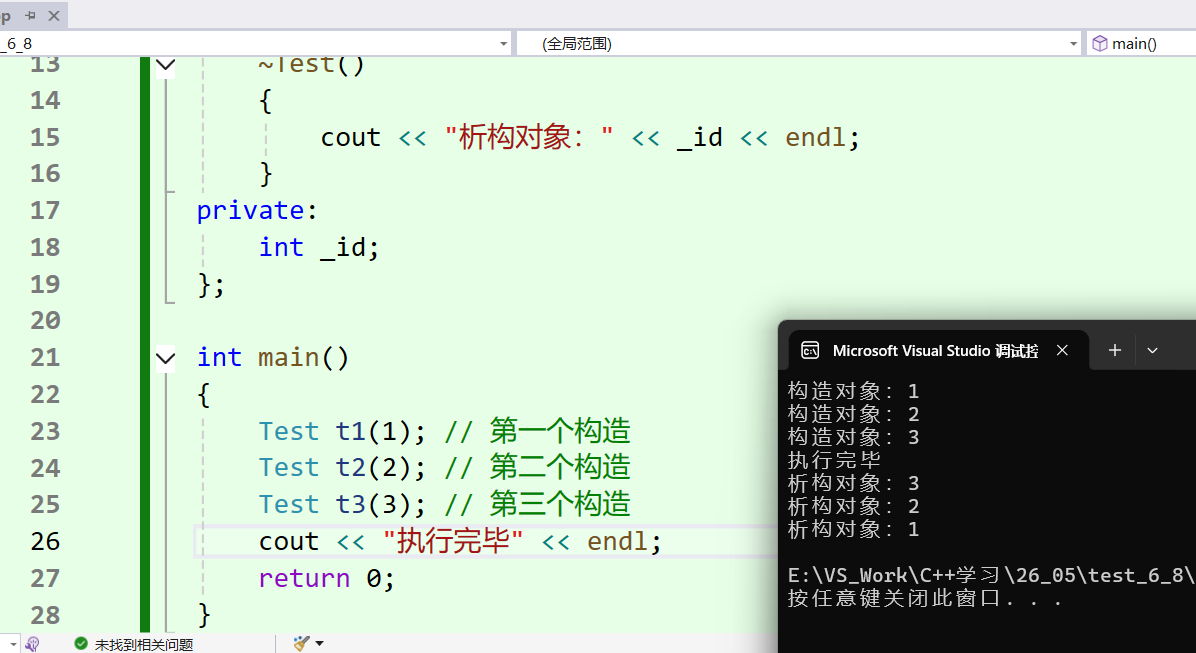
Task: Click the 按任意键关闭此窗口 prompt in console
Action: (x=924, y=597)
